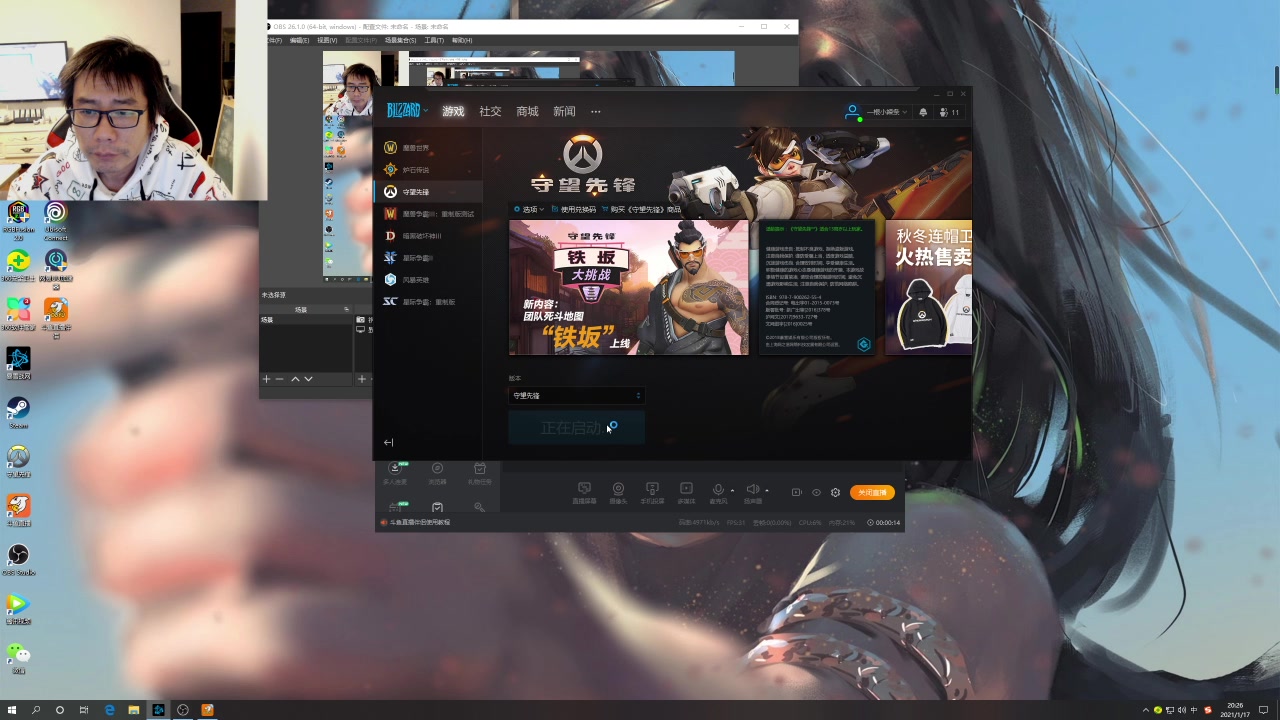Open Ubisoft Connect desktop shortcut
This screenshot has height=720, width=1280.
pyautogui.click(x=56, y=220)
